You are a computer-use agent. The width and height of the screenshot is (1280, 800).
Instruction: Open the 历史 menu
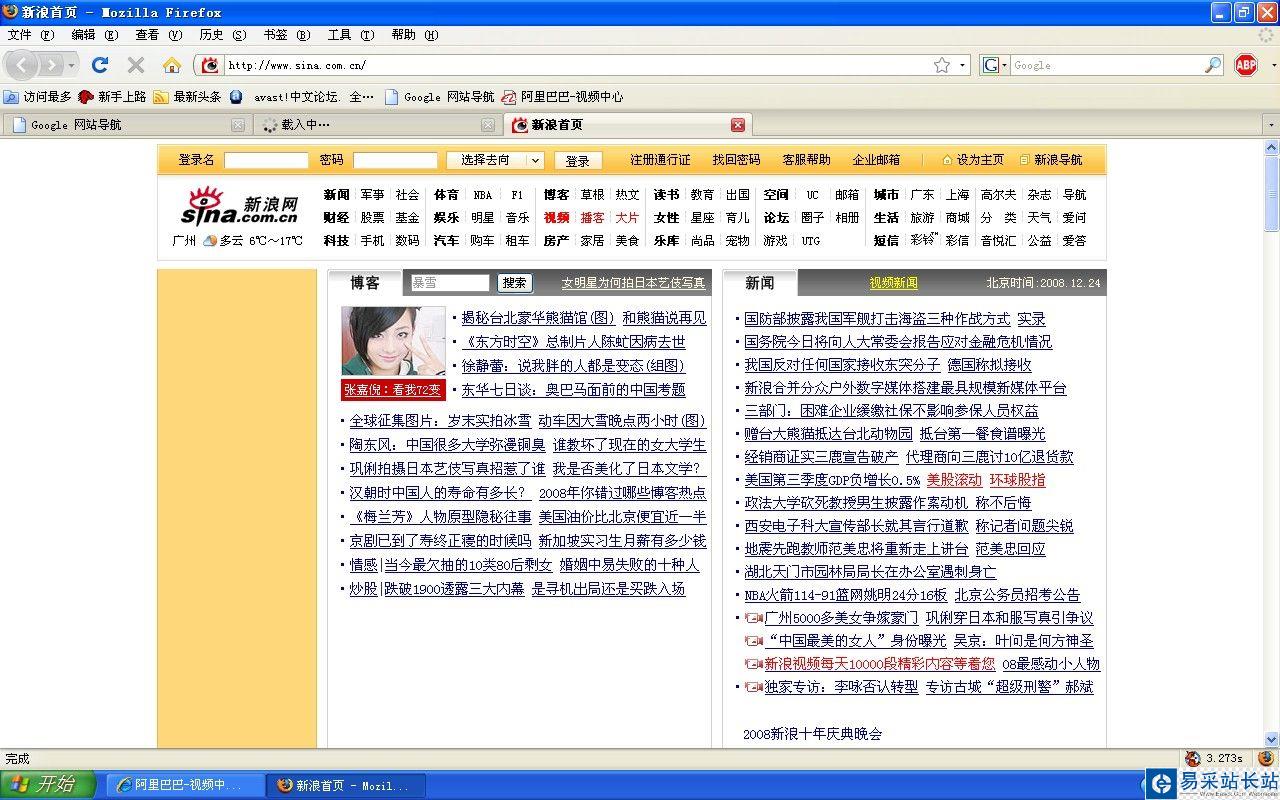pyautogui.click(x=223, y=35)
